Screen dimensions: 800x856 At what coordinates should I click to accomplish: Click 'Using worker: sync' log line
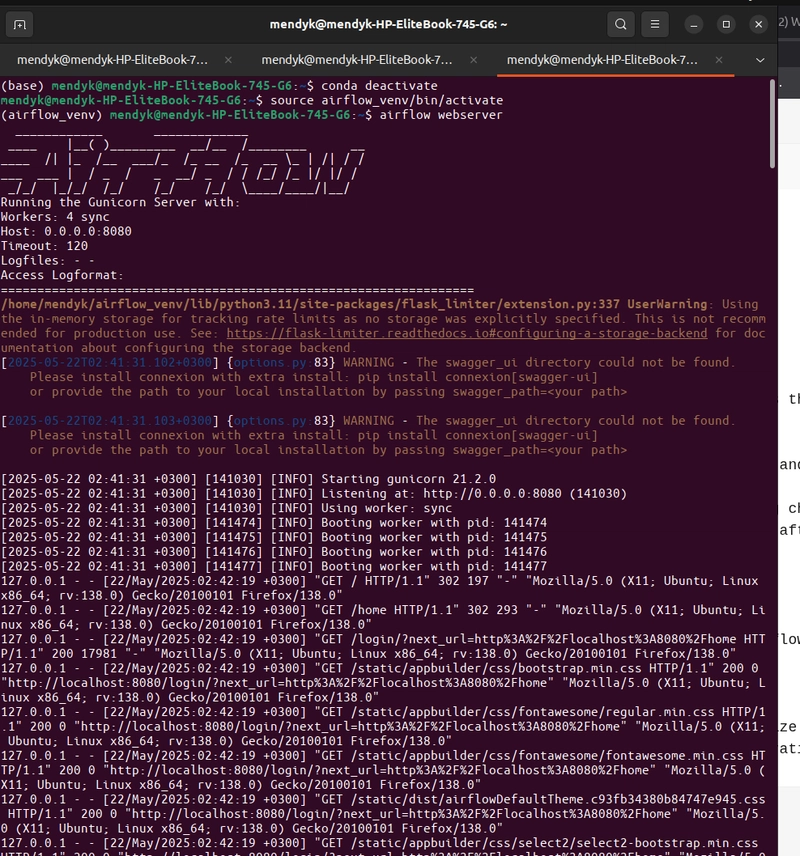tap(227, 508)
